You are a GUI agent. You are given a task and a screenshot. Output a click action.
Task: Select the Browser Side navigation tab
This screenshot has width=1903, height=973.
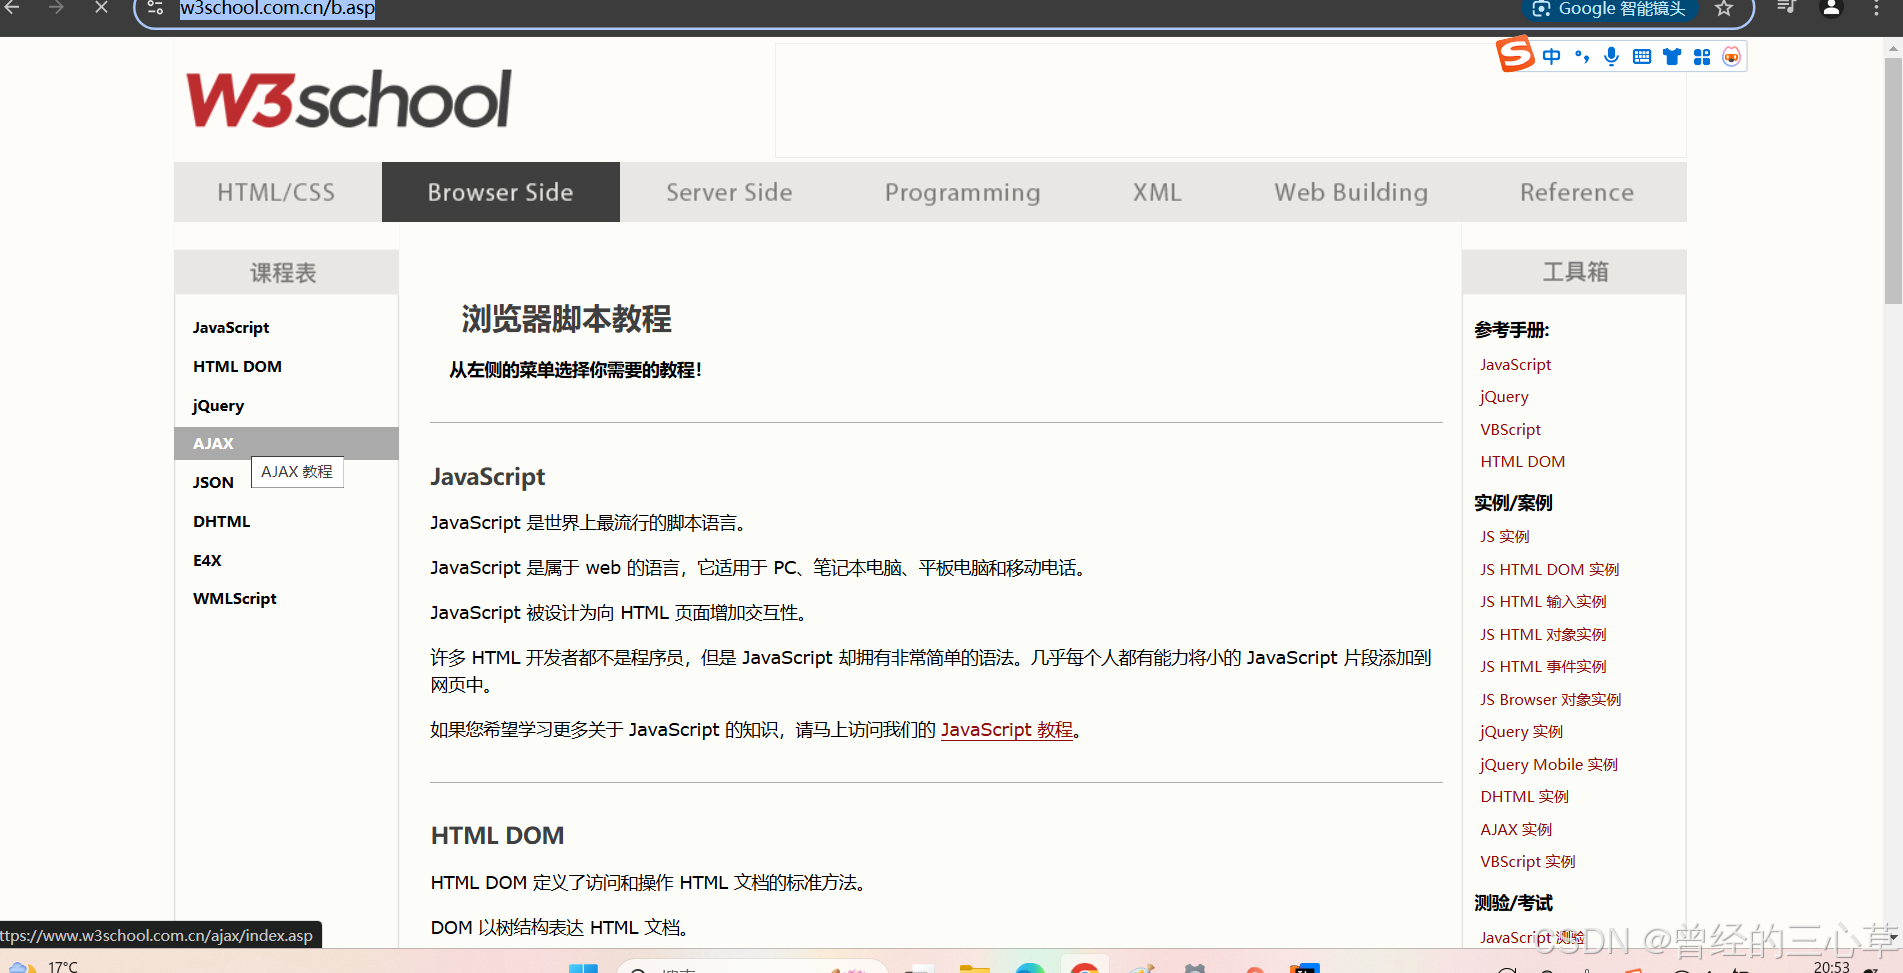(x=501, y=192)
